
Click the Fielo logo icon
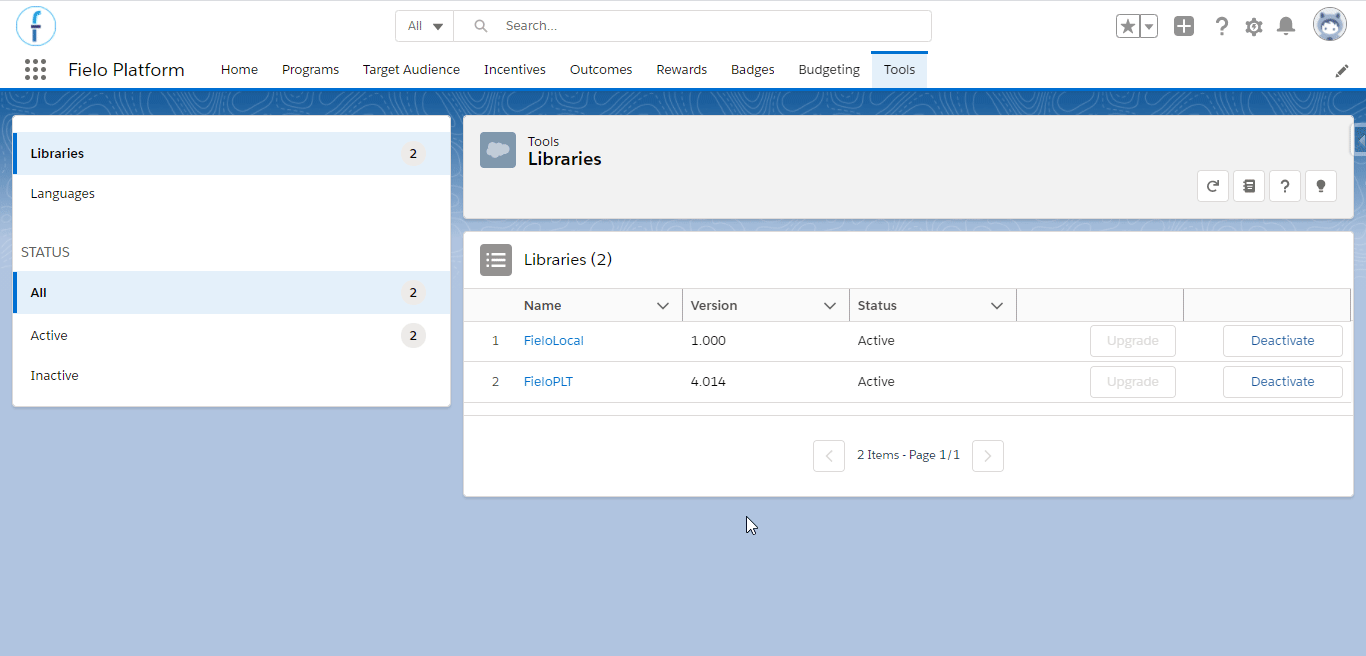click(x=36, y=26)
